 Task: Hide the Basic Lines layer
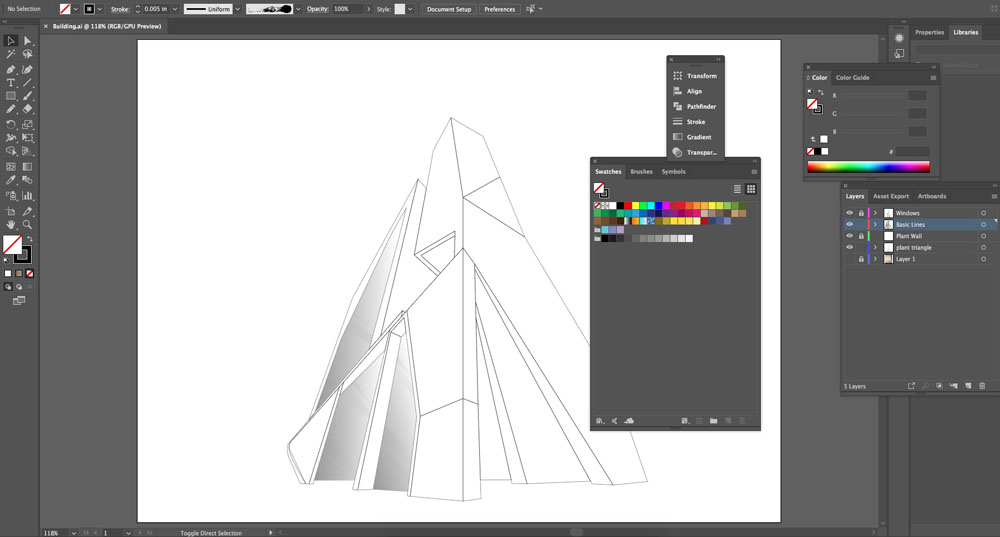coord(849,224)
